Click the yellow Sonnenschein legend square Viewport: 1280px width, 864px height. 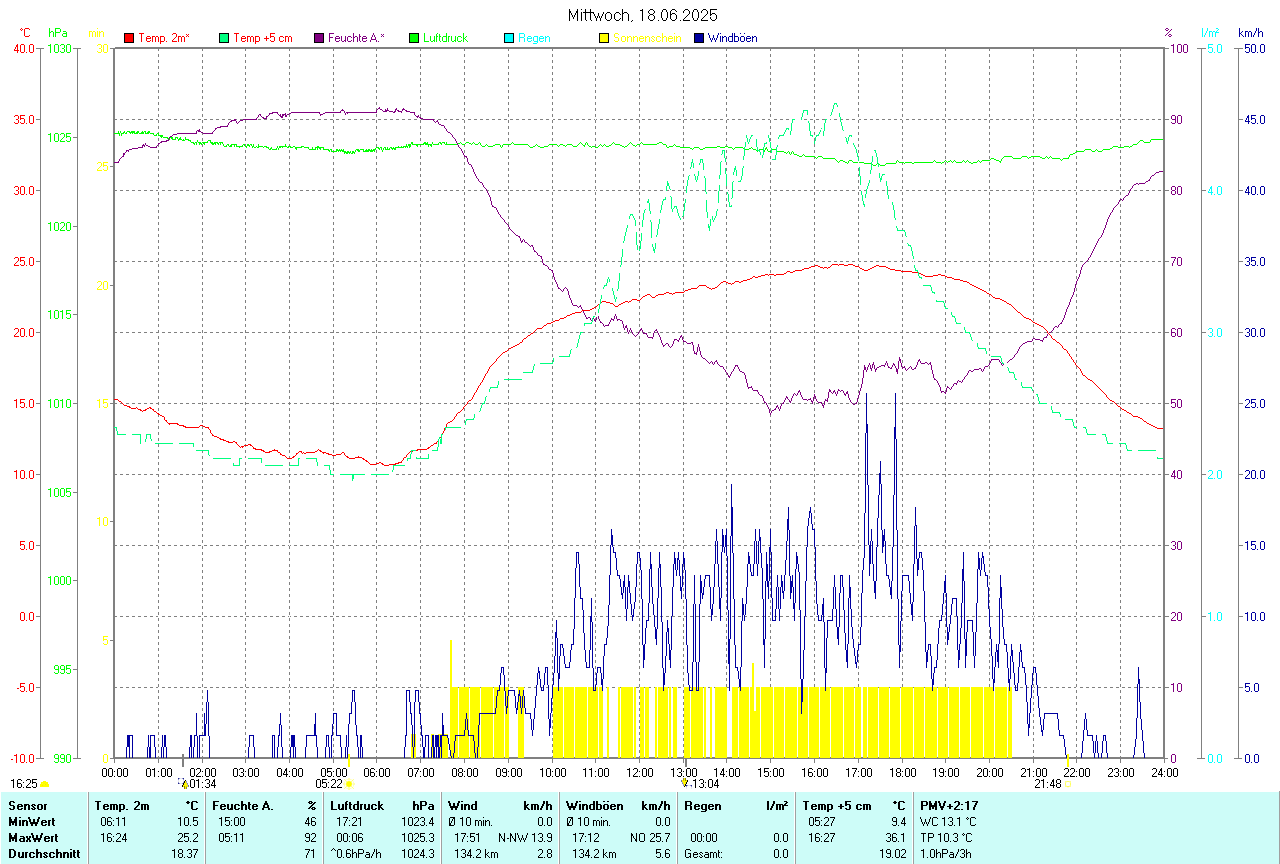tap(604, 38)
